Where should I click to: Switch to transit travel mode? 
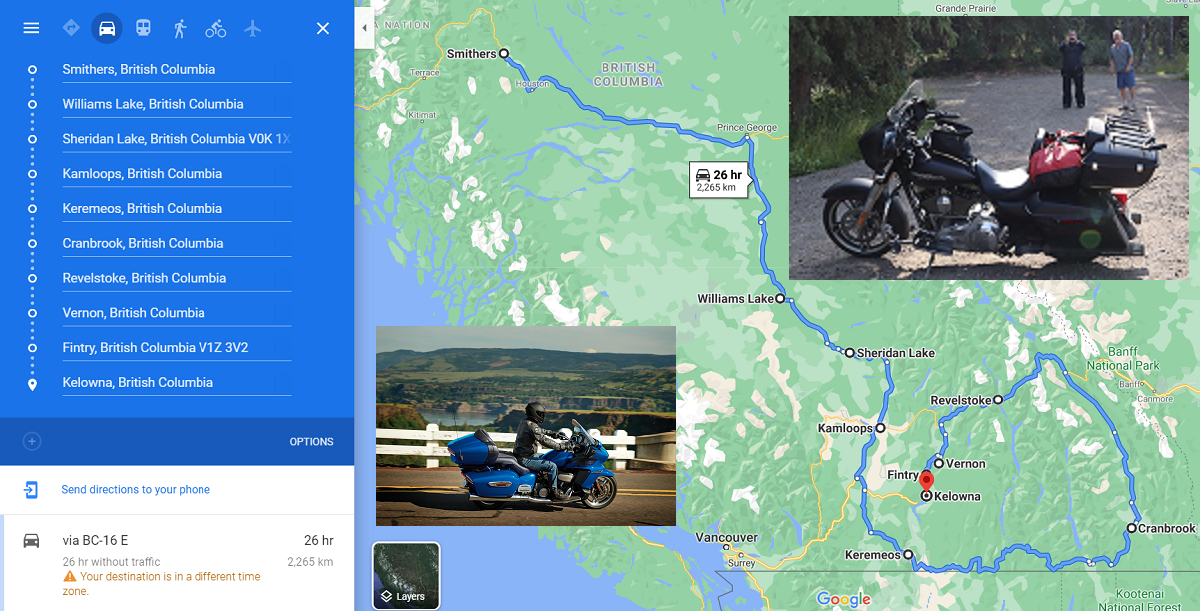(143, 28)
